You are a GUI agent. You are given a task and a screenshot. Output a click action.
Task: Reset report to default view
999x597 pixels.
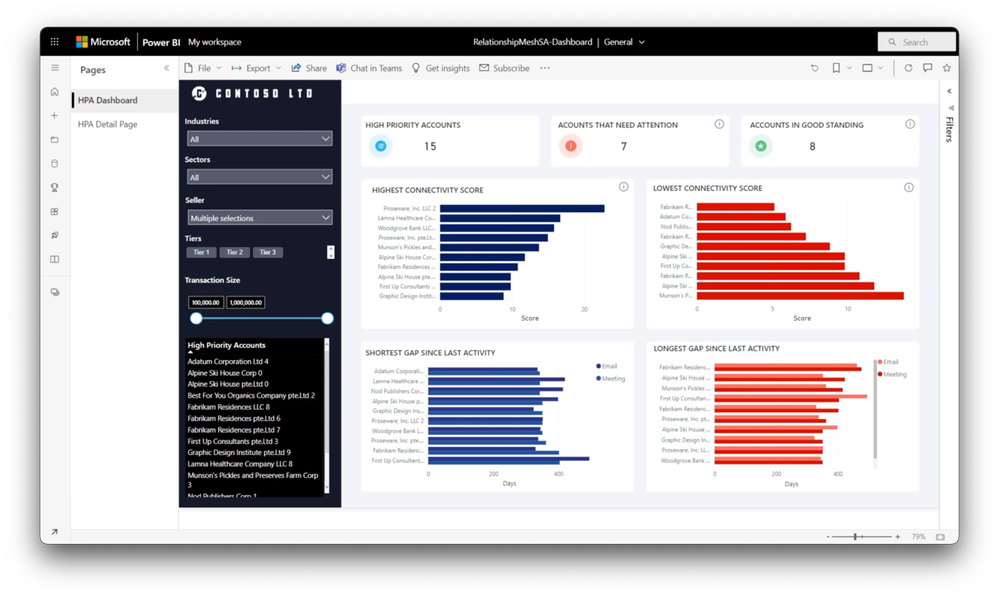815,68
